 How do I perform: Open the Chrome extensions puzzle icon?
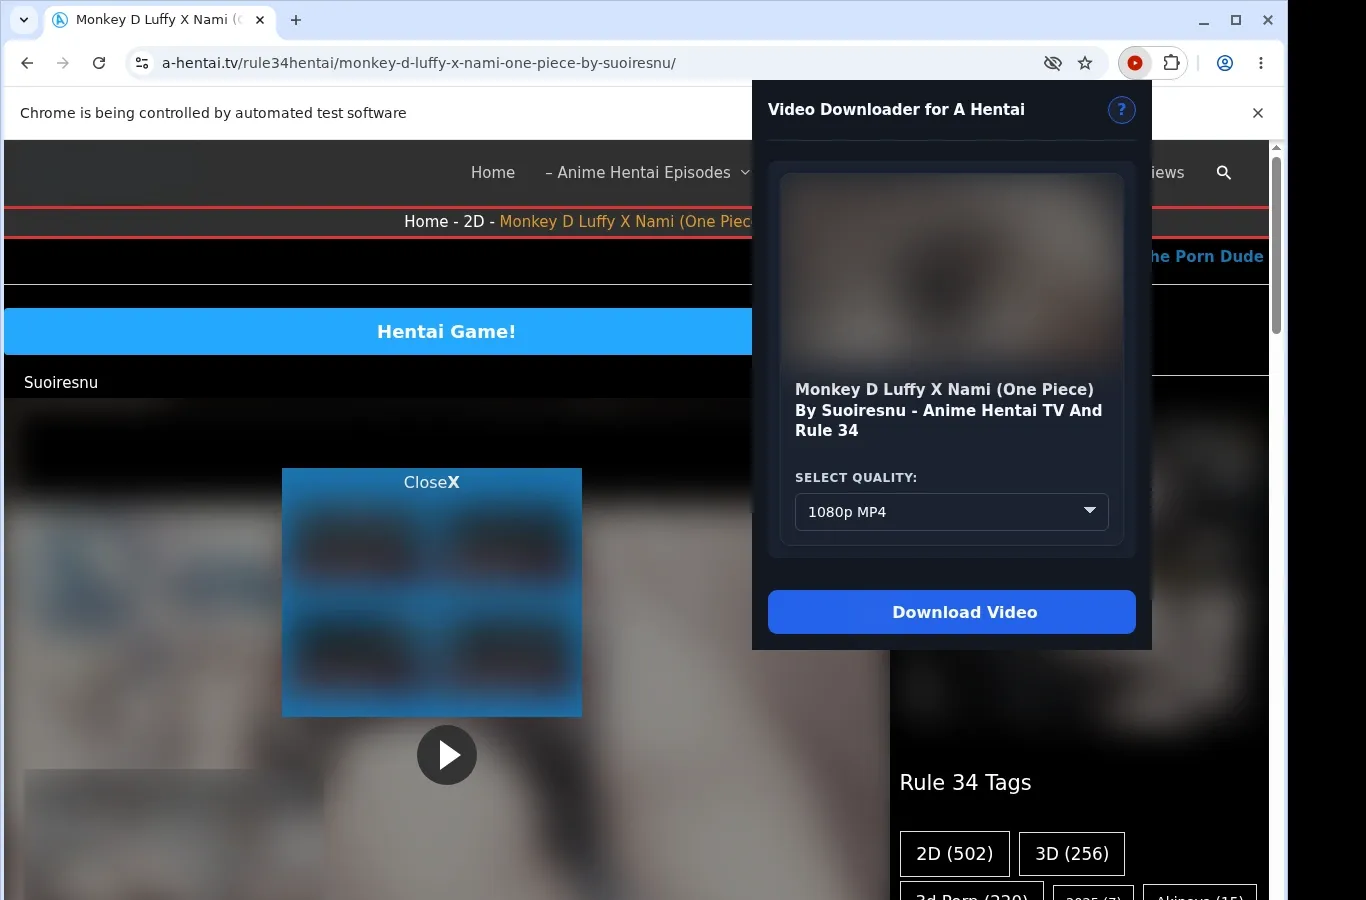coord(1171,63)
